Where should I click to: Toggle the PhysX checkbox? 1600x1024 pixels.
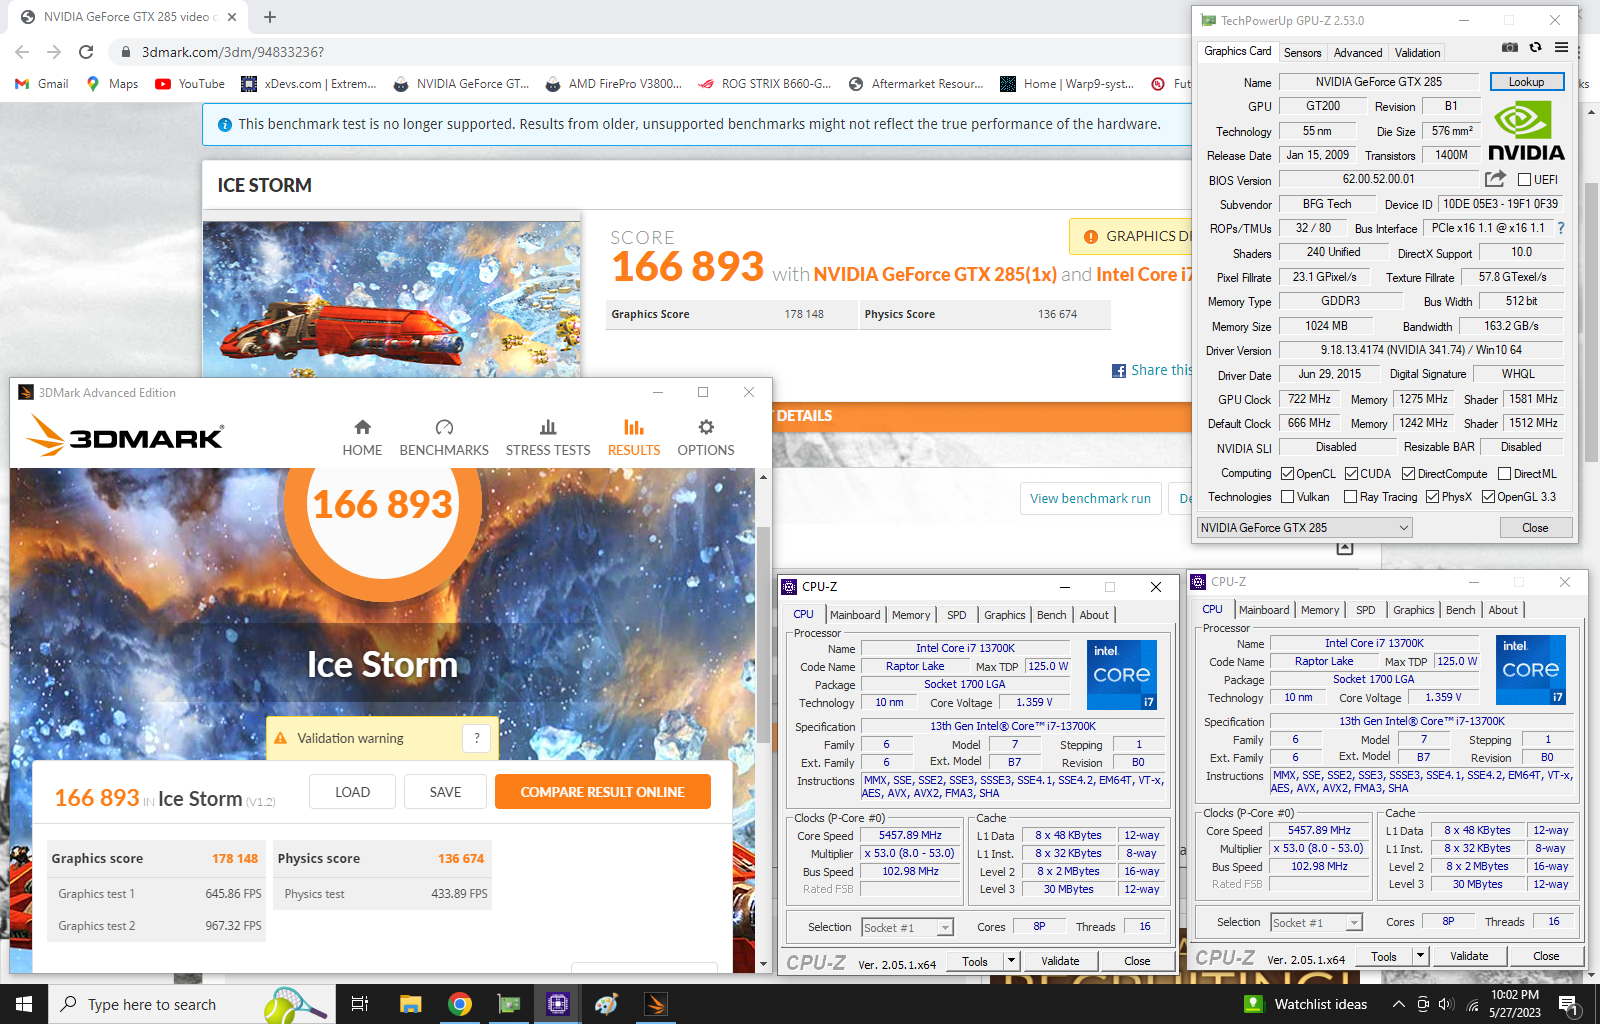(1432, 497)
